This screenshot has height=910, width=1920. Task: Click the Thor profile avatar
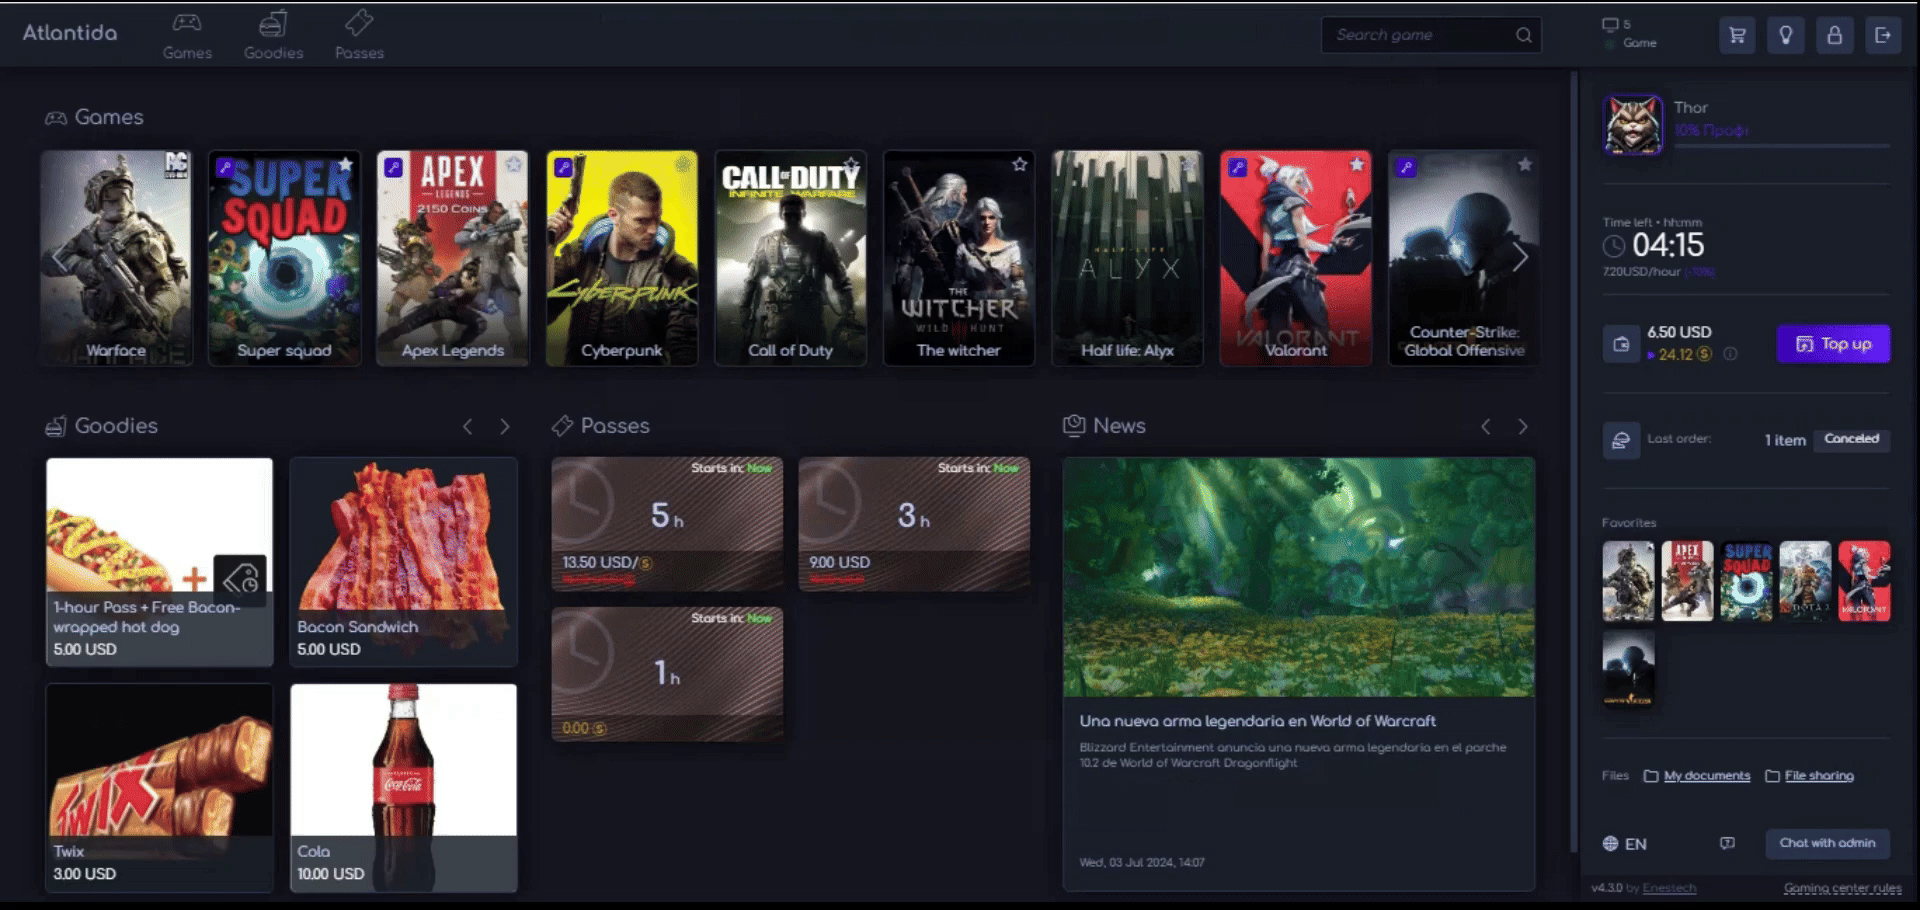[1633, 125]
